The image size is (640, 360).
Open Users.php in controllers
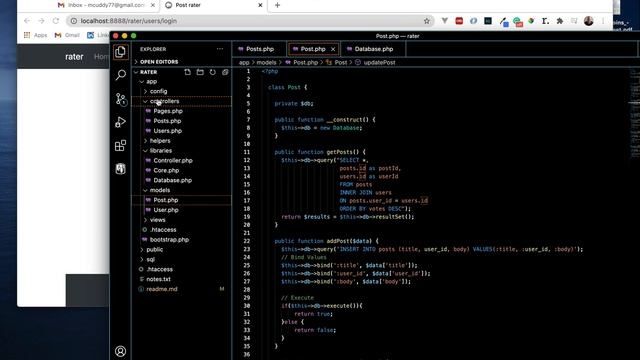(167, 131)
